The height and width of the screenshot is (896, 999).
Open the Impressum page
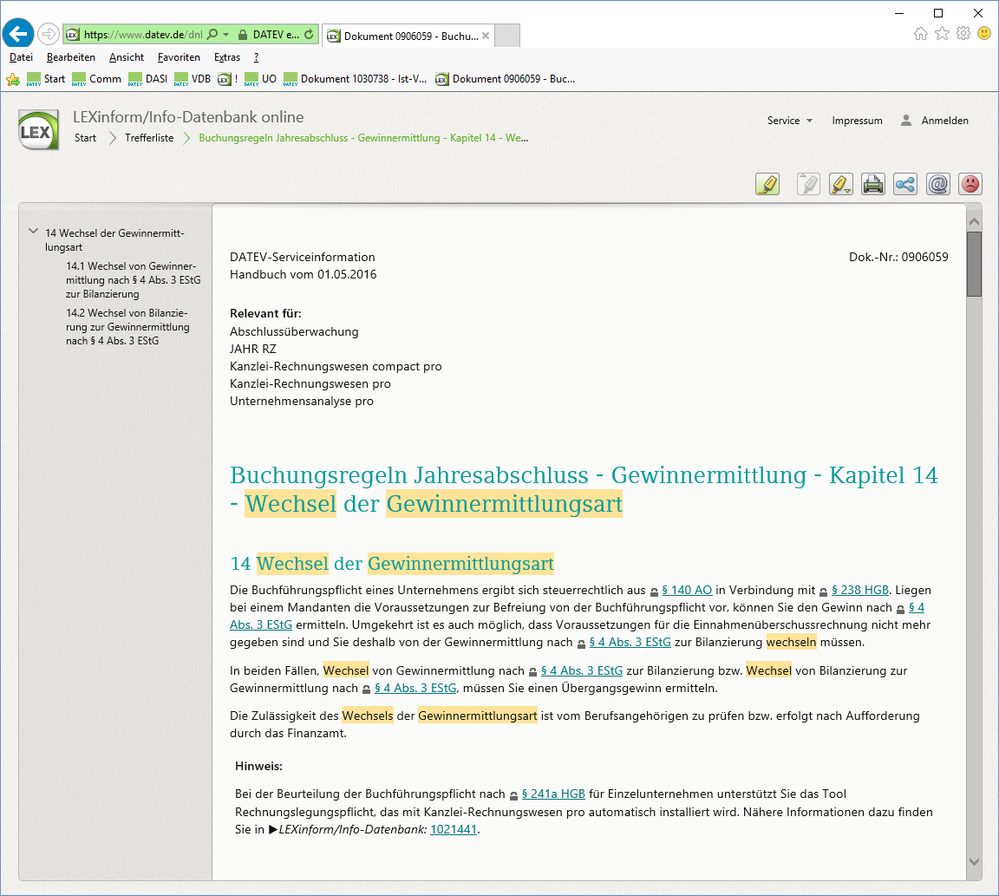(x=857, y=120)
